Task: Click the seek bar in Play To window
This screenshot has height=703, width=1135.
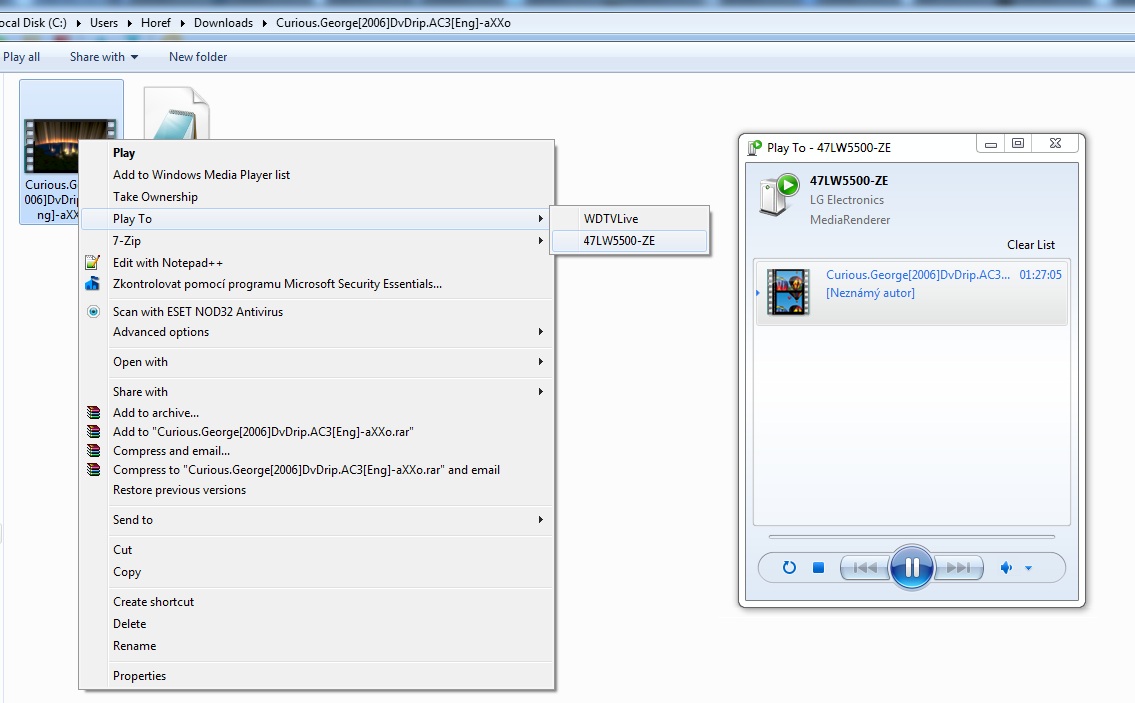Action: 911,537
